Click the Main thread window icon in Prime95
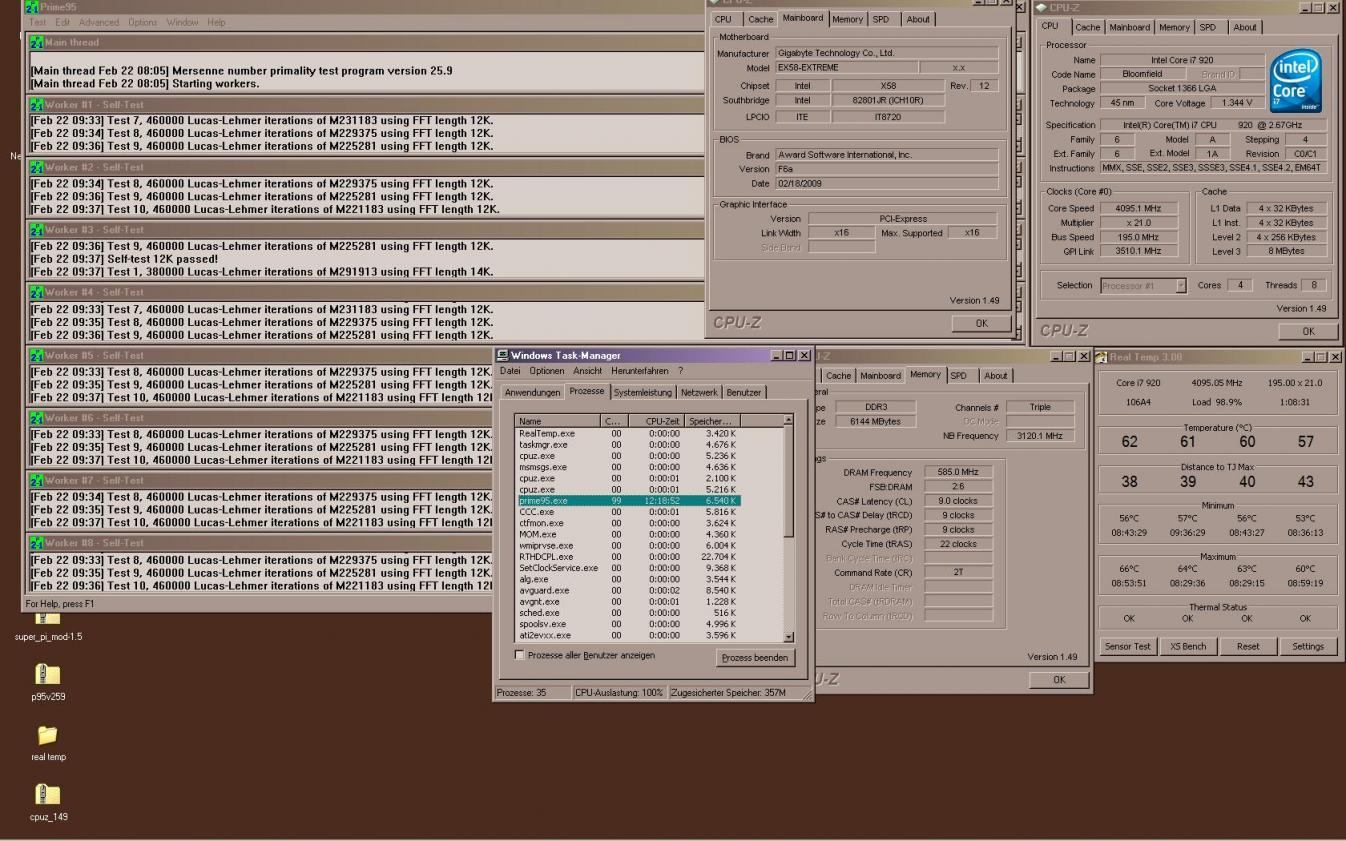Viewport: 1346px width, 841px height. coord(36,43)
